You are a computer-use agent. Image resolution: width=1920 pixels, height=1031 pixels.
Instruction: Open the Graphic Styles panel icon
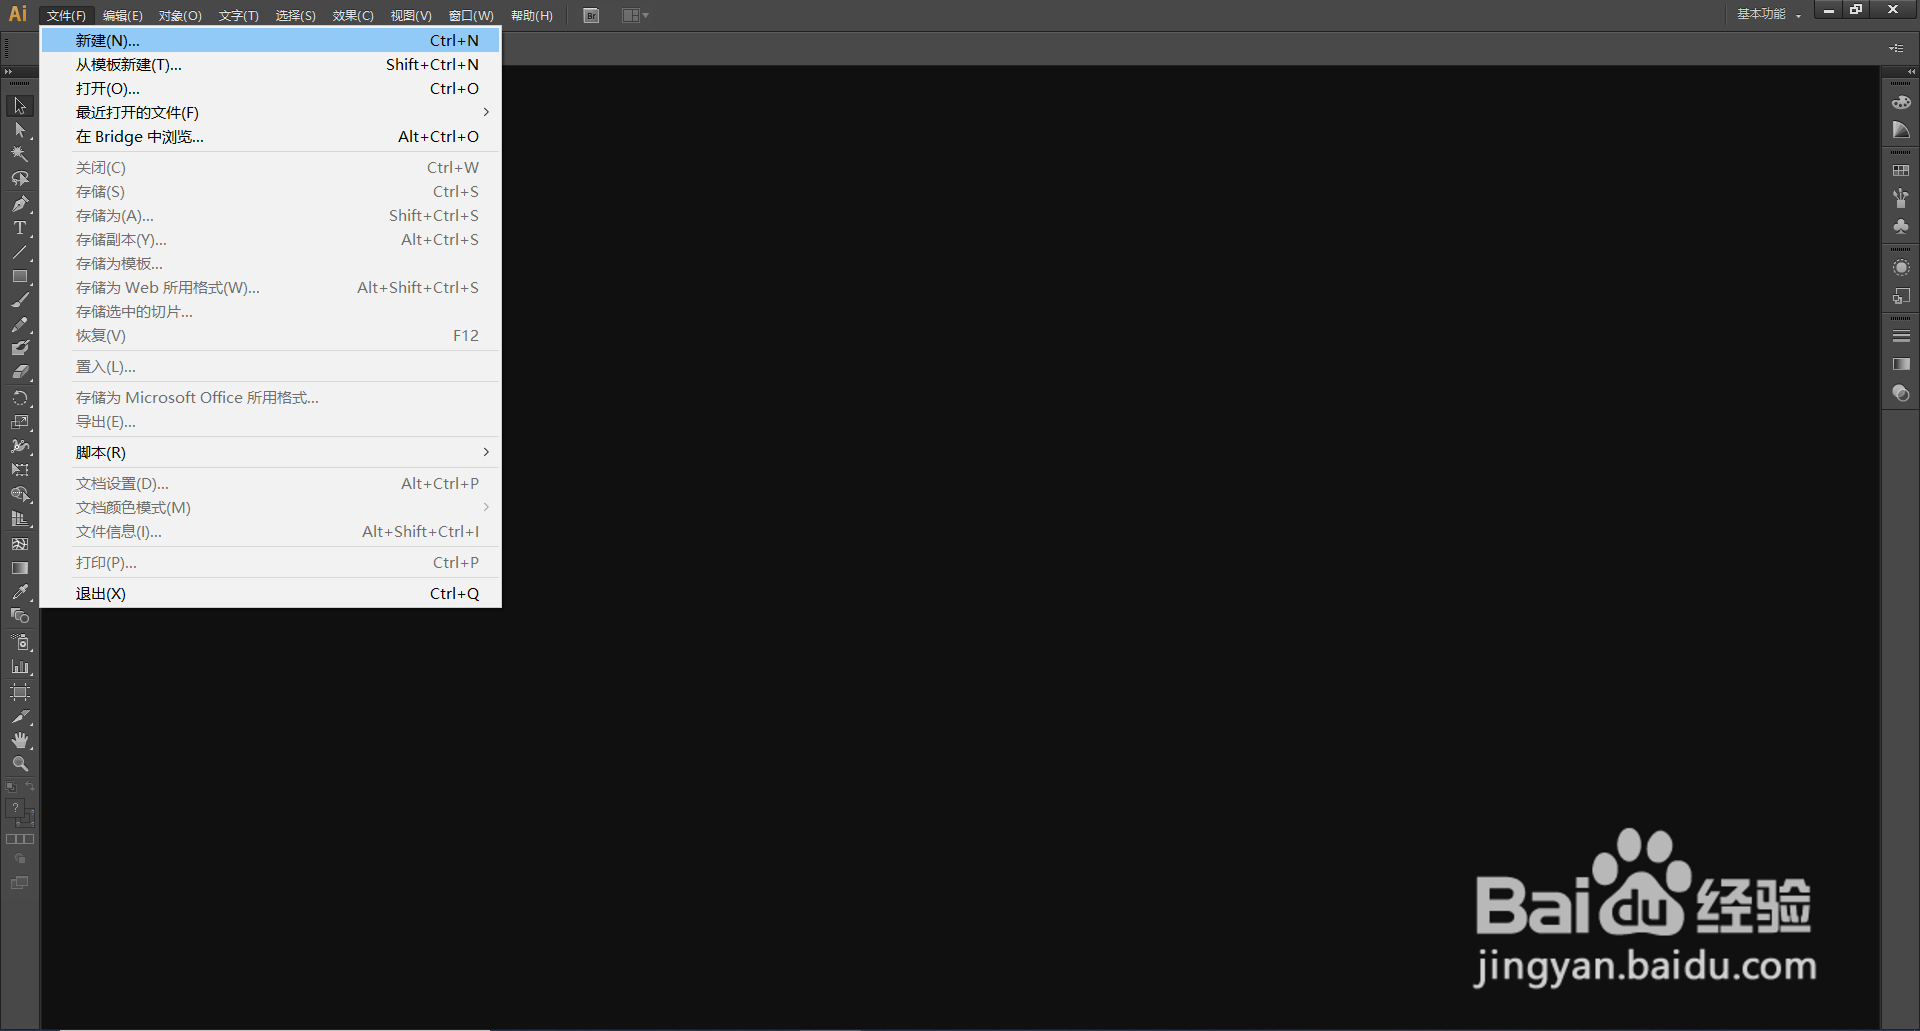pos(1901,296)
